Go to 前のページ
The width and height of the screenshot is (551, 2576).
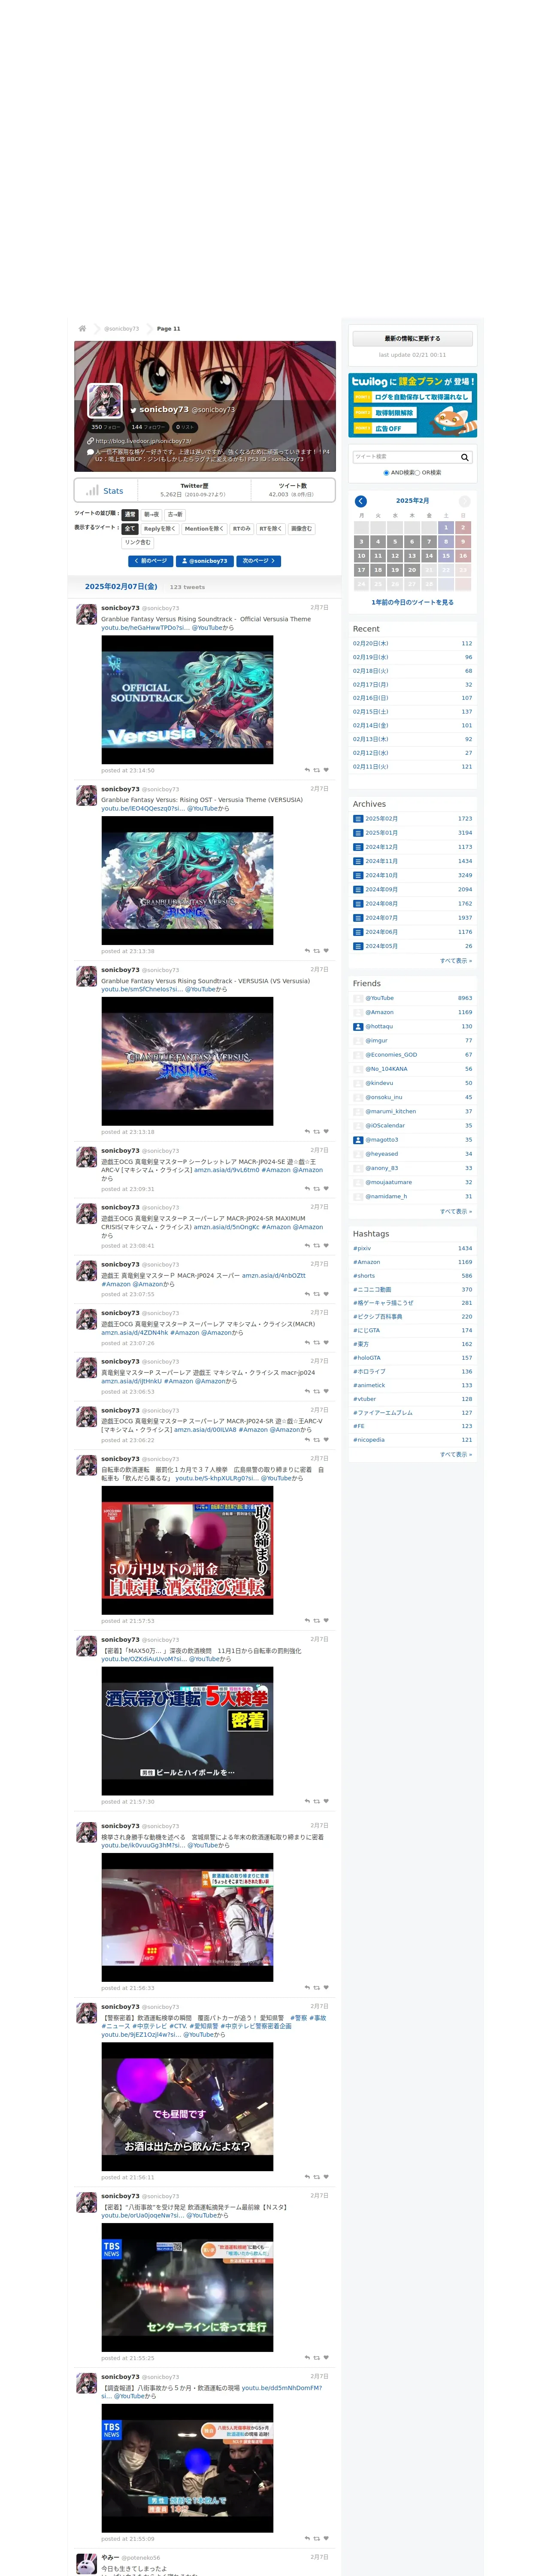(150, 561)
